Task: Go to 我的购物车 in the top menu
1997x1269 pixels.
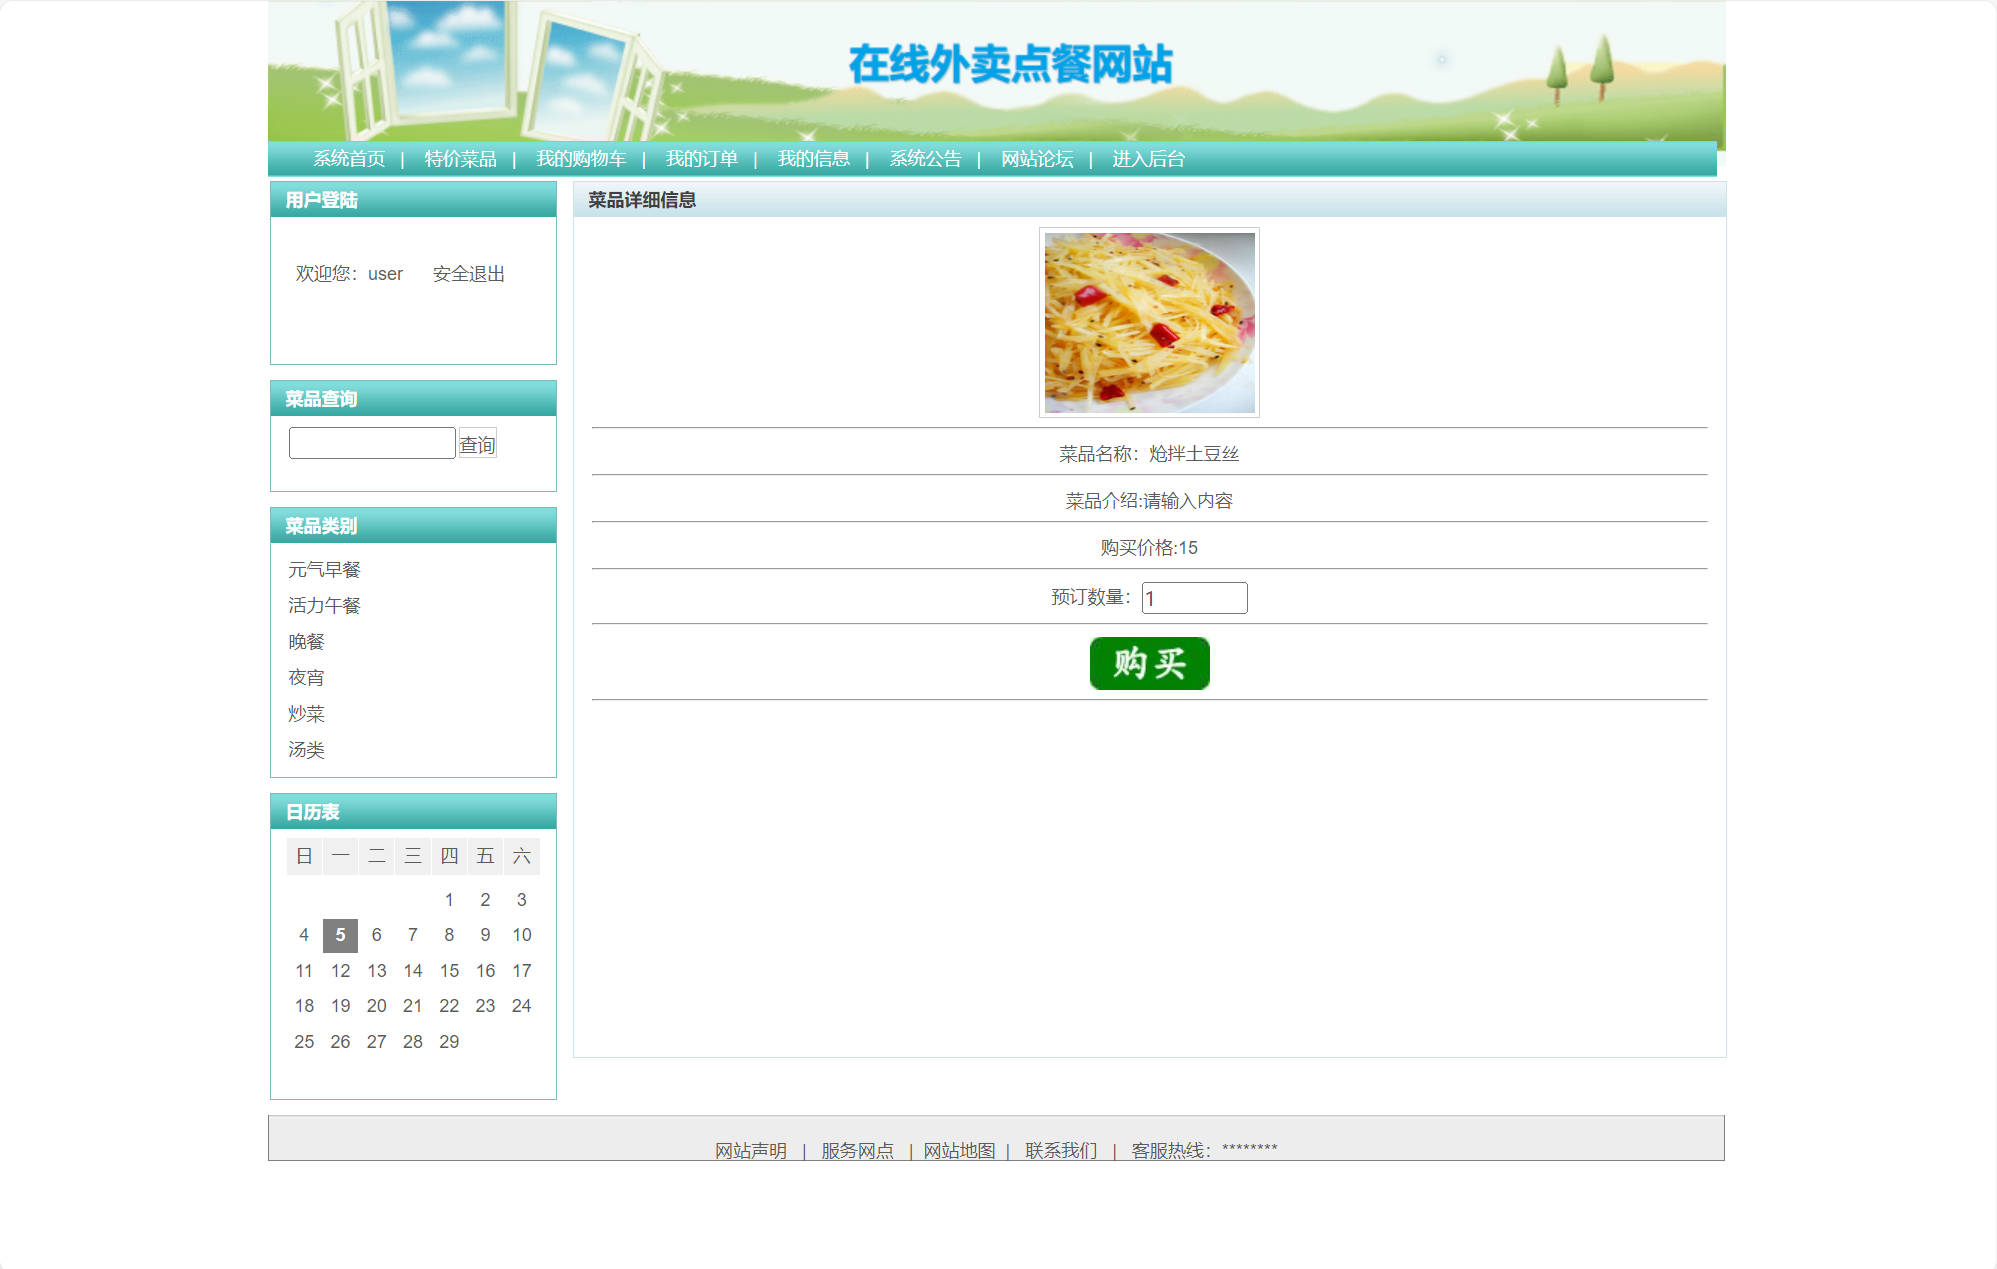Action: 582,158
